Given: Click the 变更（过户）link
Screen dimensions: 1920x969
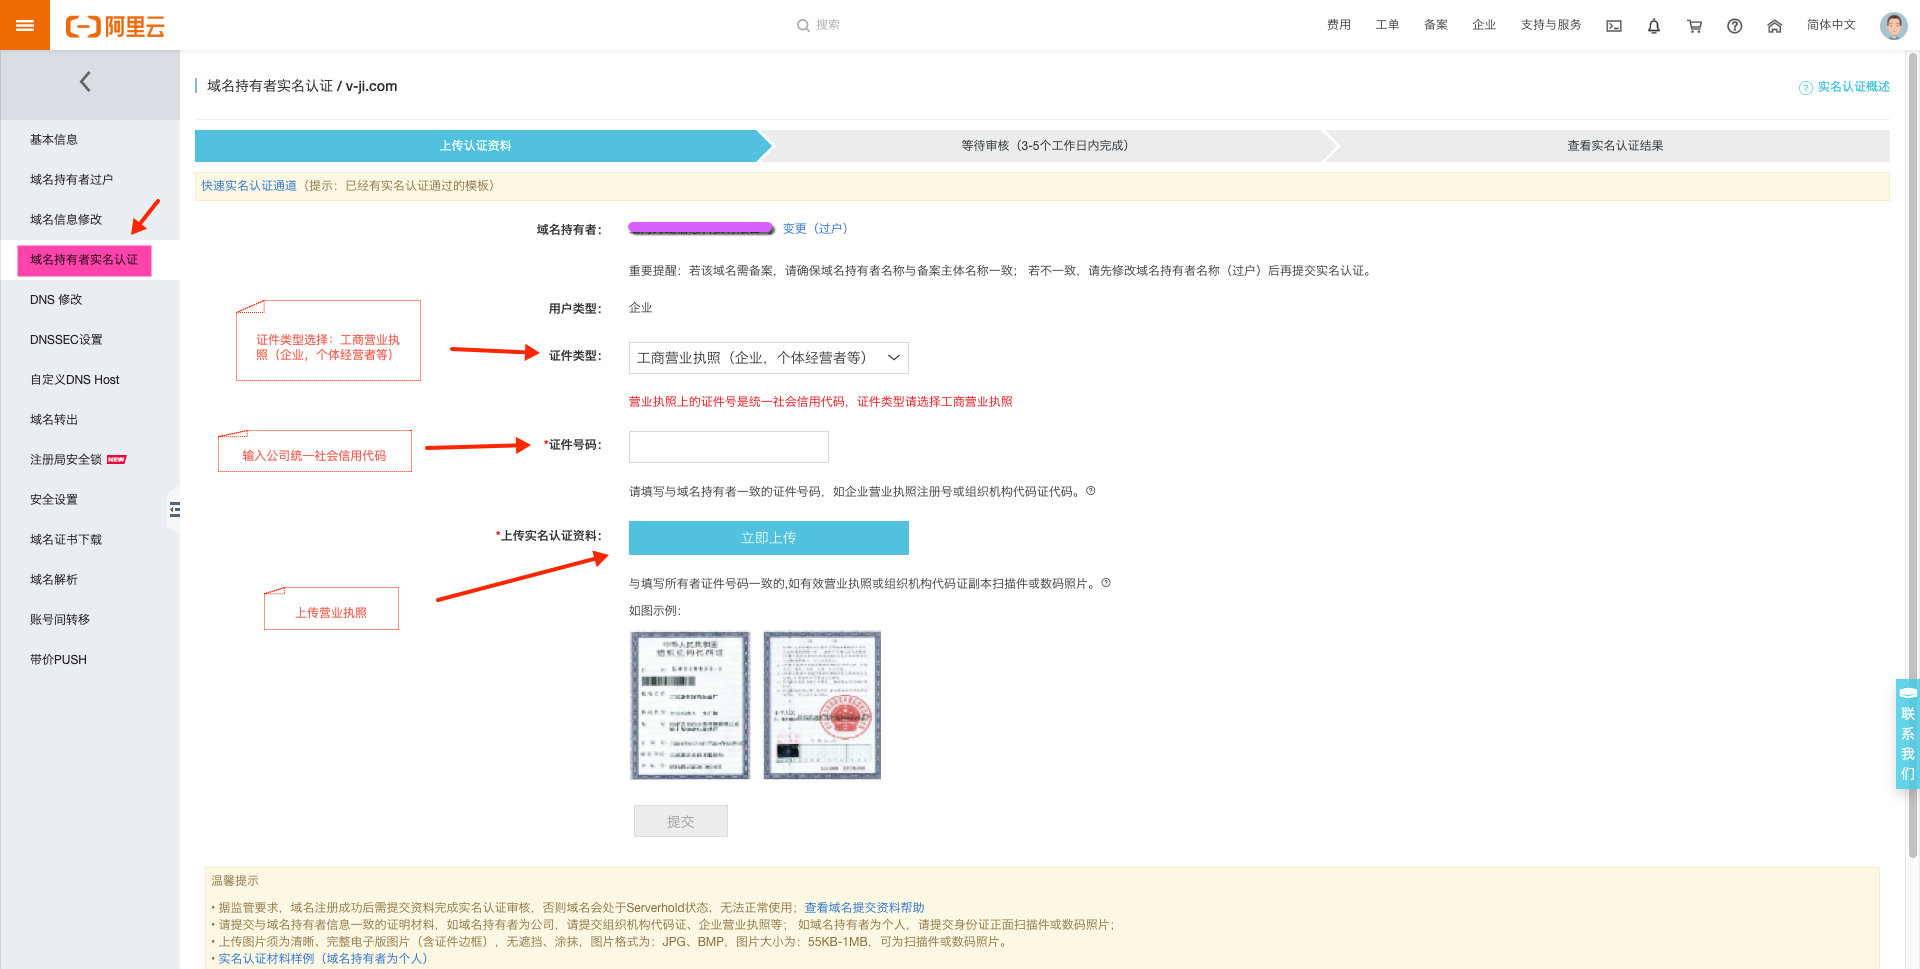Looking at the screenshot, I should [x=815, y=229].
